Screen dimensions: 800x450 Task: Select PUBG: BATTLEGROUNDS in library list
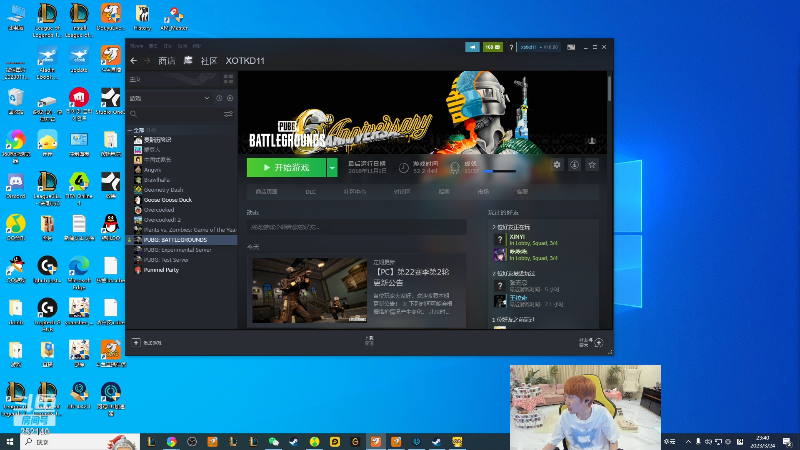(x=182, y=240)
